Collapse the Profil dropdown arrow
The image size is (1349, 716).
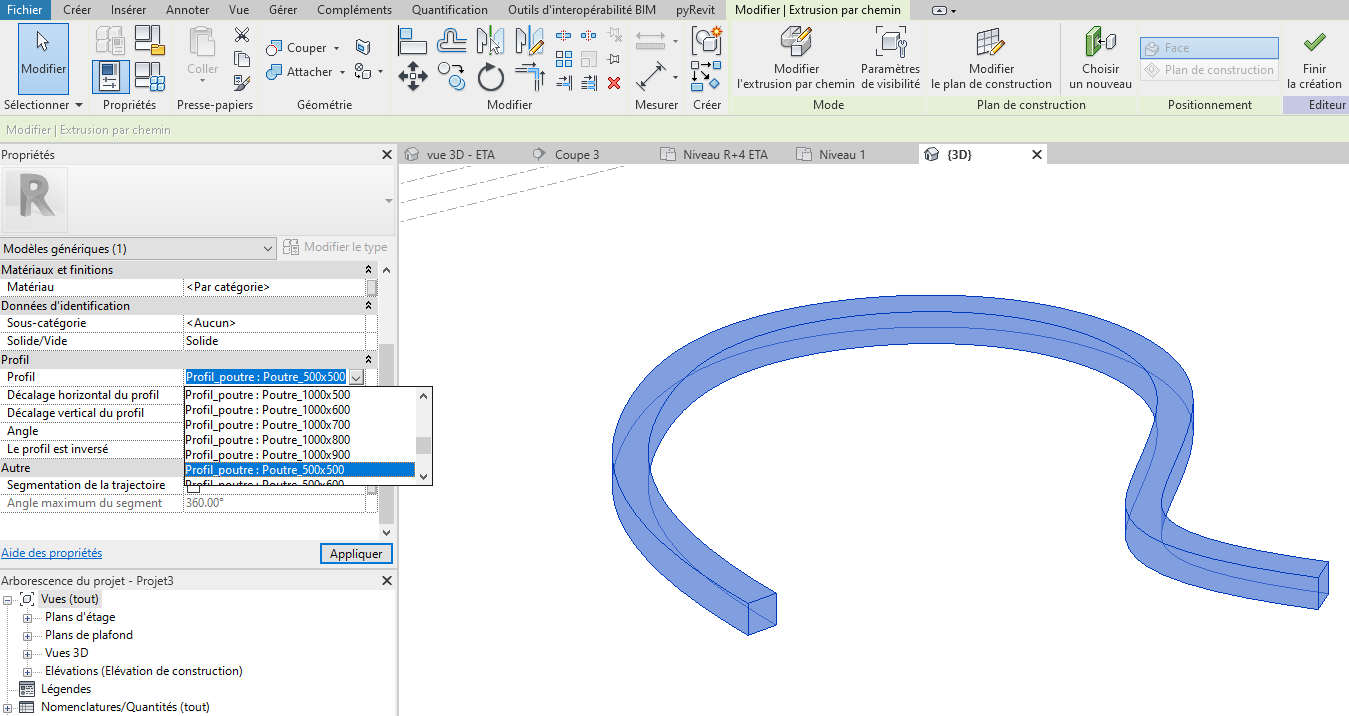[x=356, y=378]
